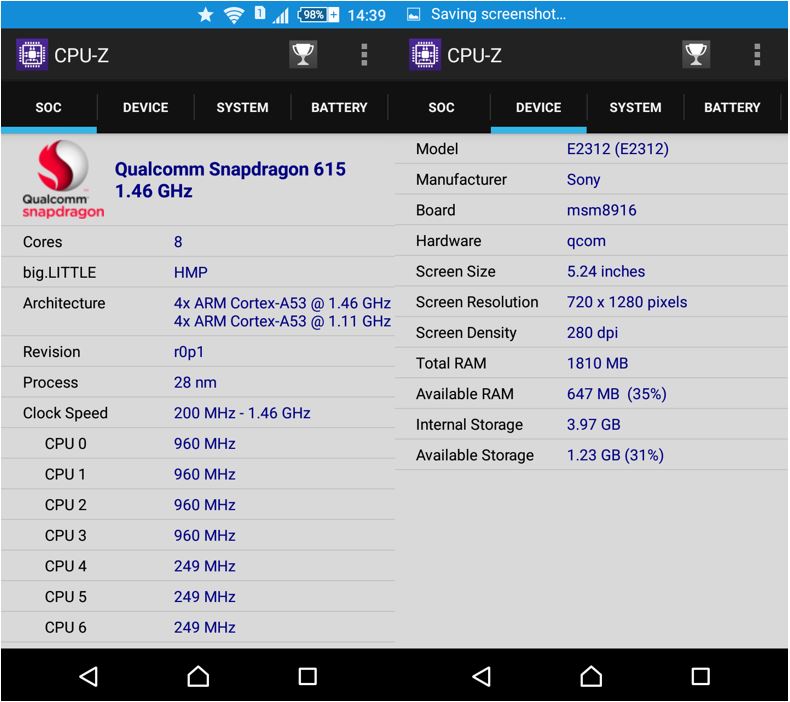The height and width of the screenshot is (702, 790).
Task: Tap the trophy icon in left CPU-Z header
Action: [303, 54]
